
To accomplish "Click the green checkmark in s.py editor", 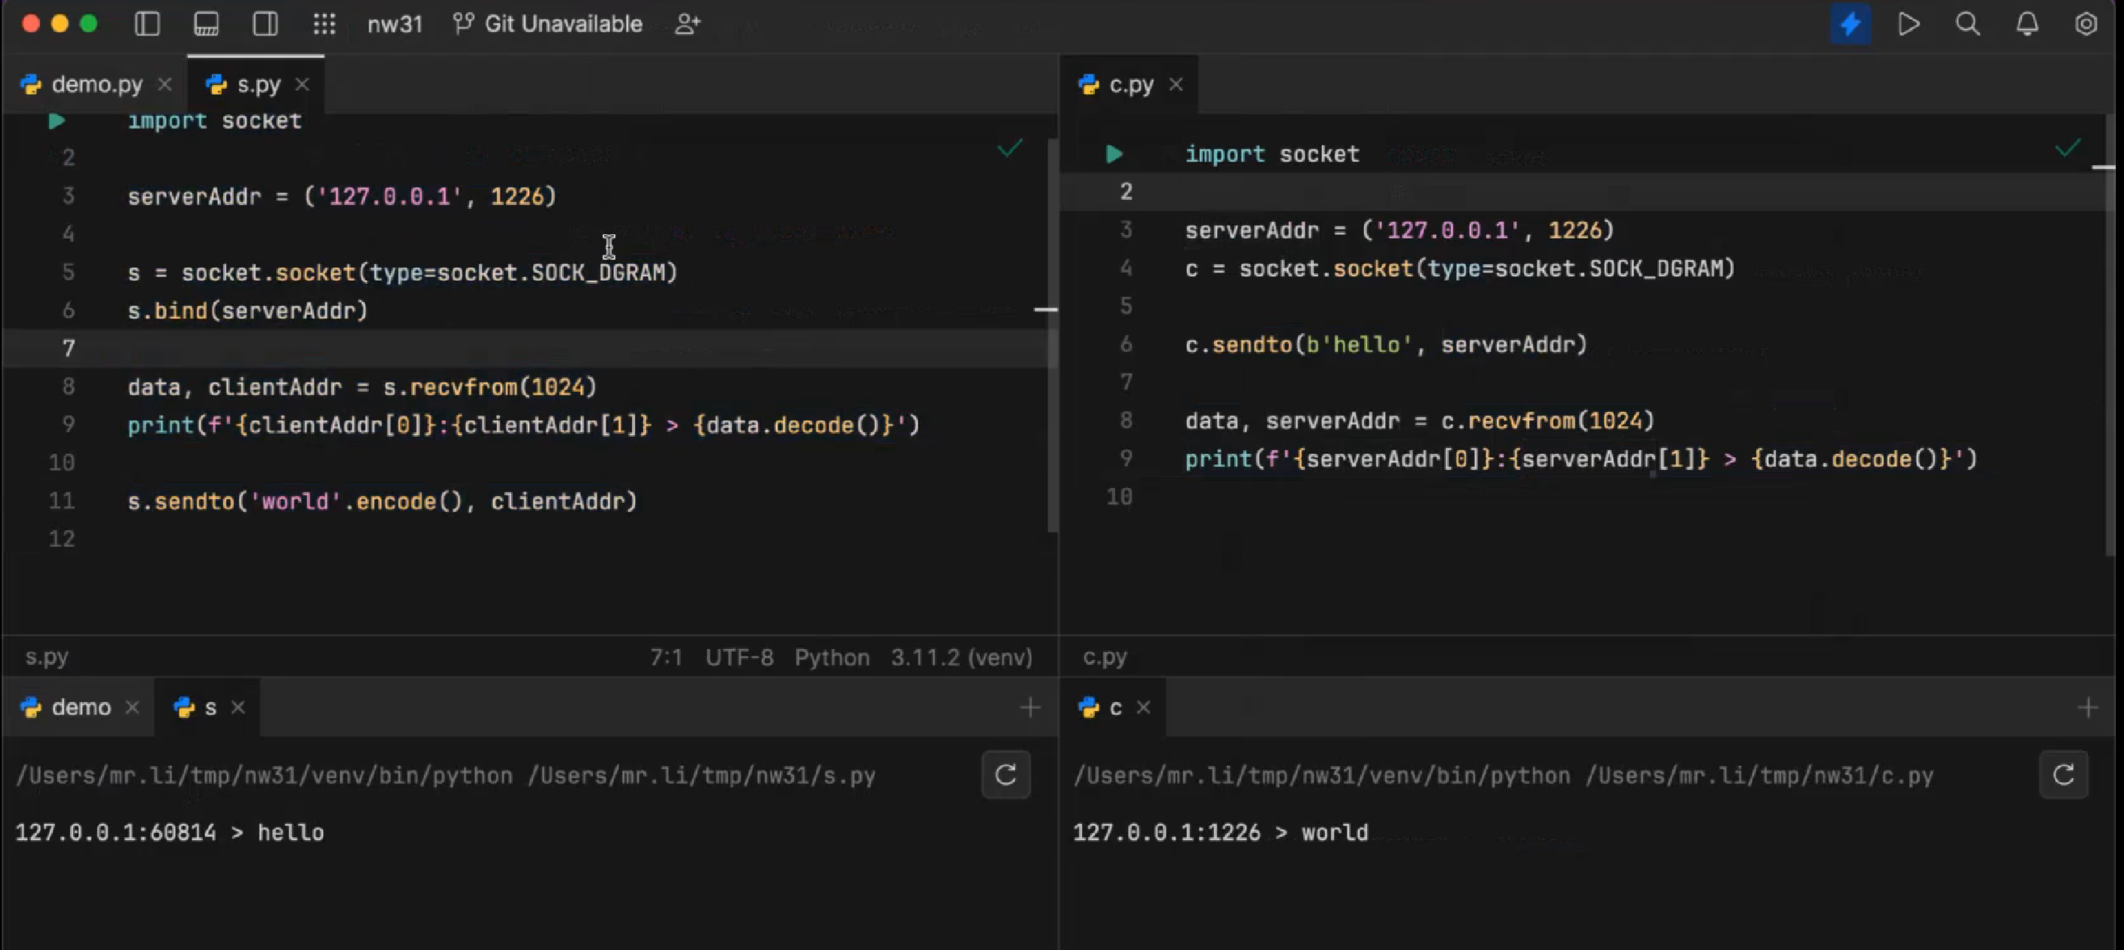I will click(1010, 149).
